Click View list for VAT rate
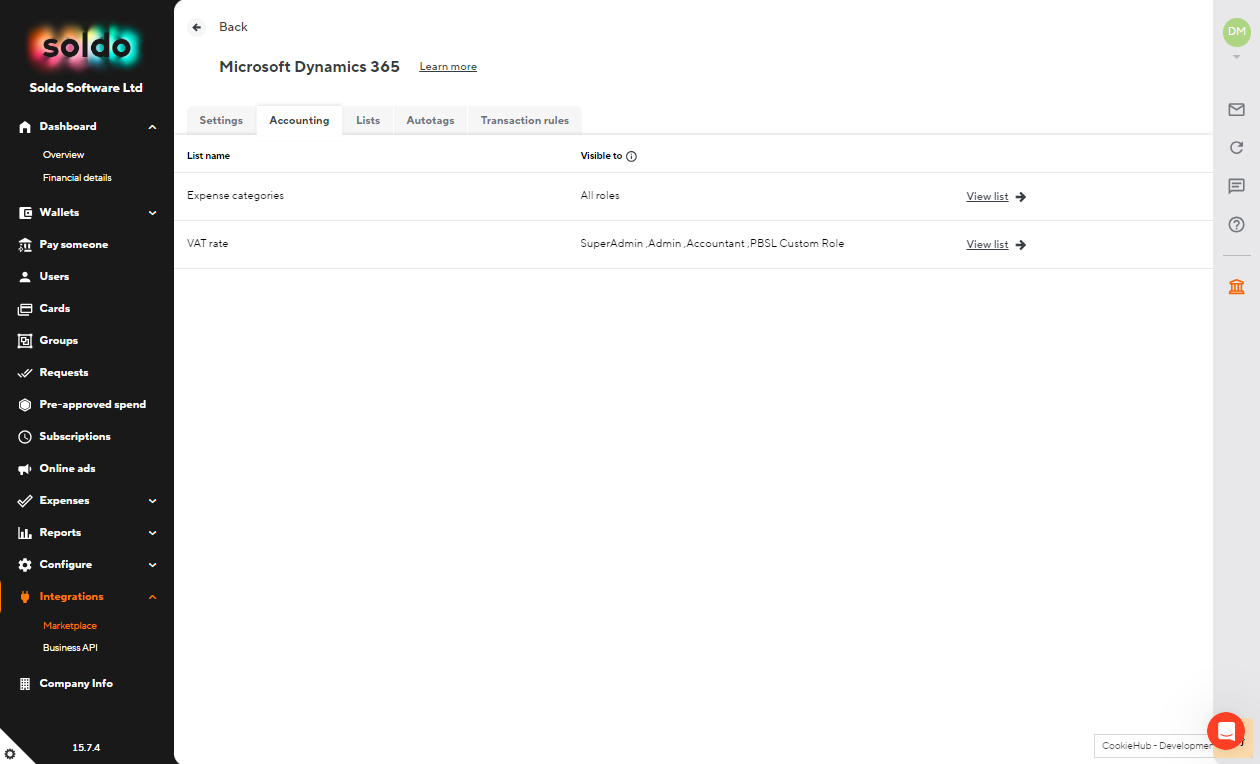This screenshot has width=1260, height=764. pyautogui.click(x=987, y=245)
